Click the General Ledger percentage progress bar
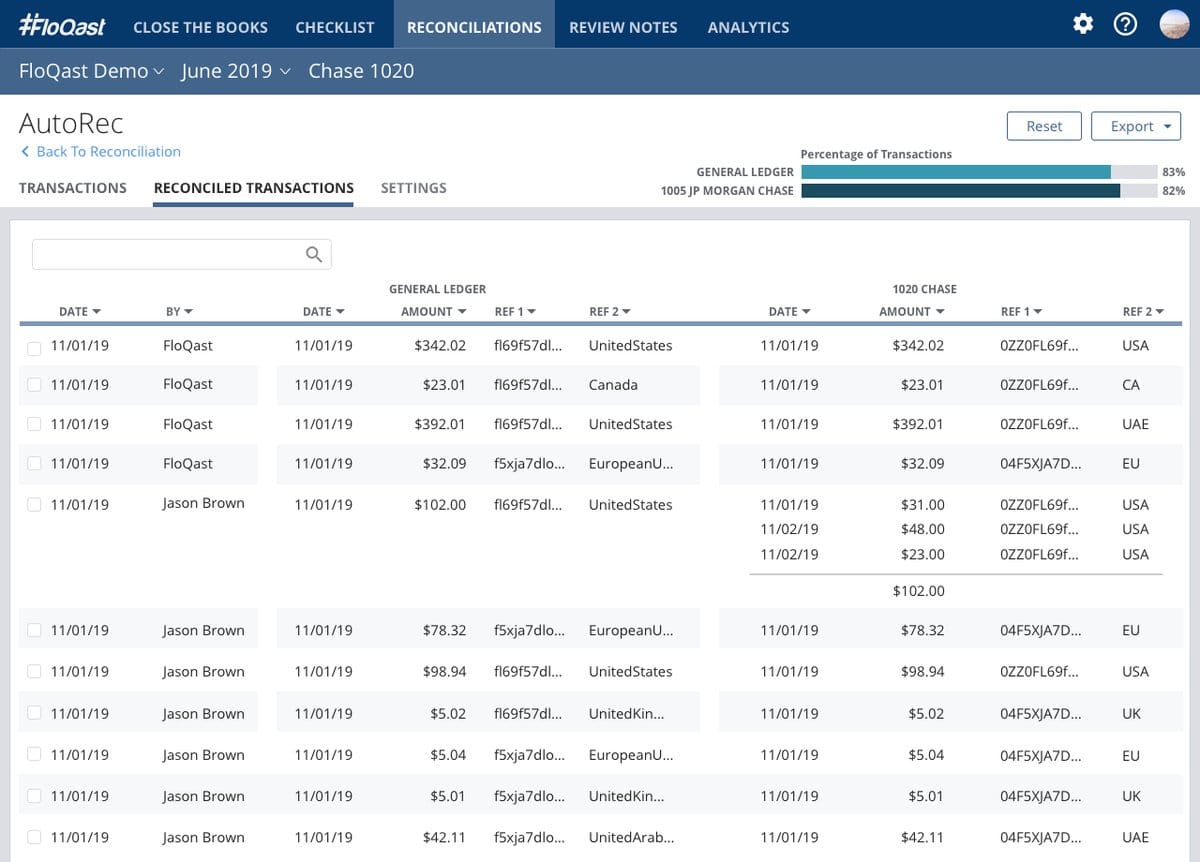Screen dimensions: 1200x862 tap(978, 172)
